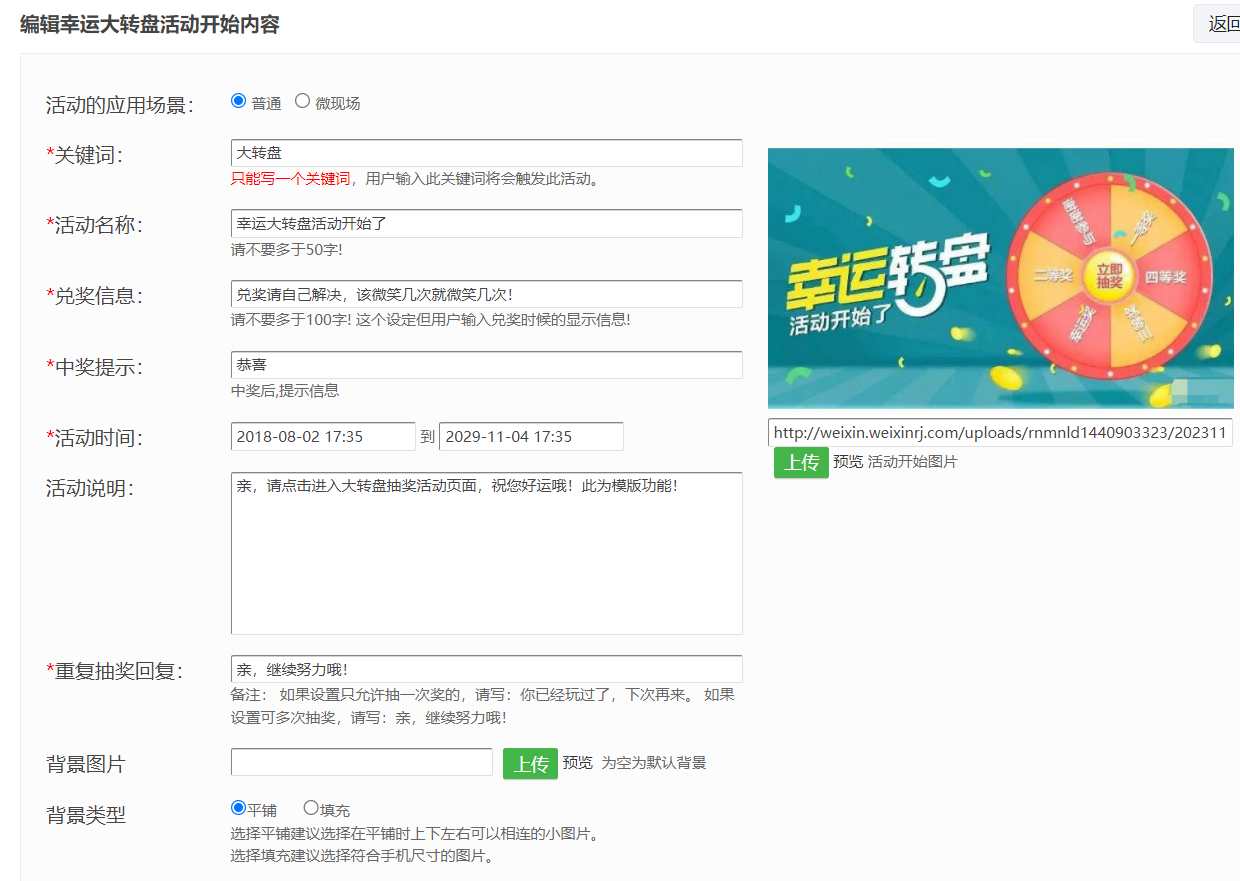The height and width of the screenshot is (881, 1240).
Task: Edit the 活动名称 text field
Action: click(486, 224)
